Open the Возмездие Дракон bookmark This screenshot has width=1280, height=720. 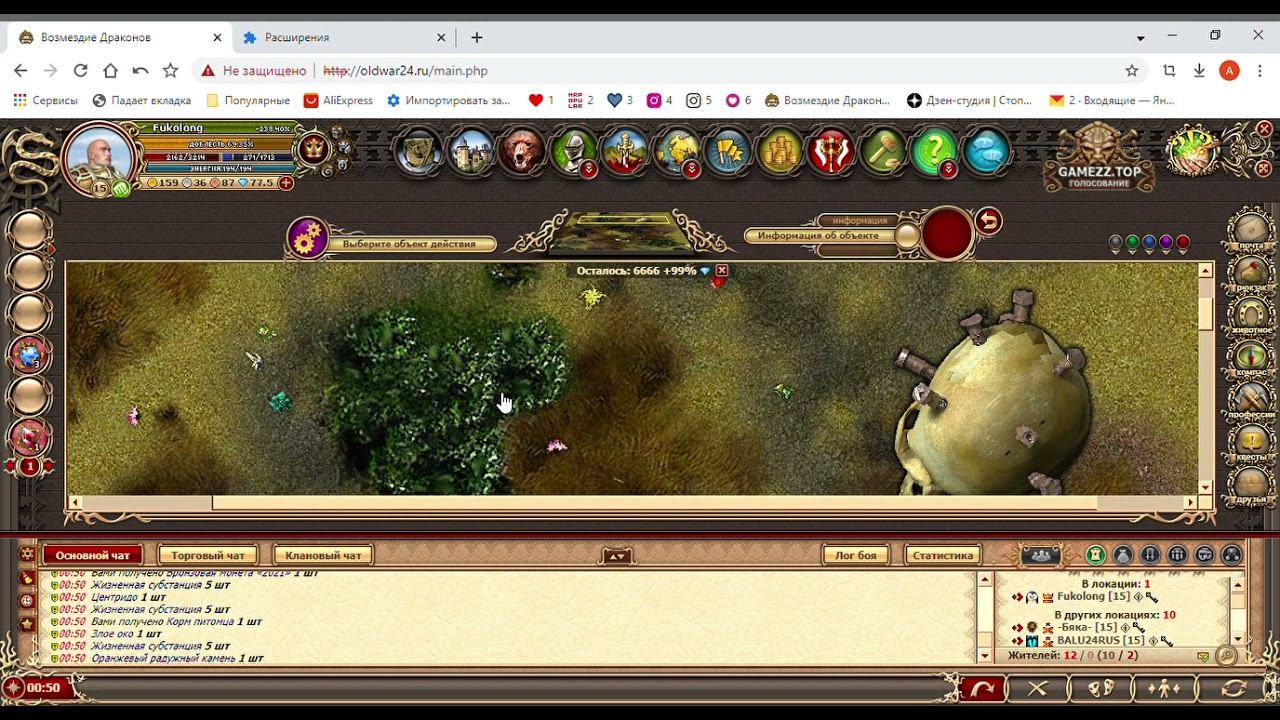tap(827, 100)
